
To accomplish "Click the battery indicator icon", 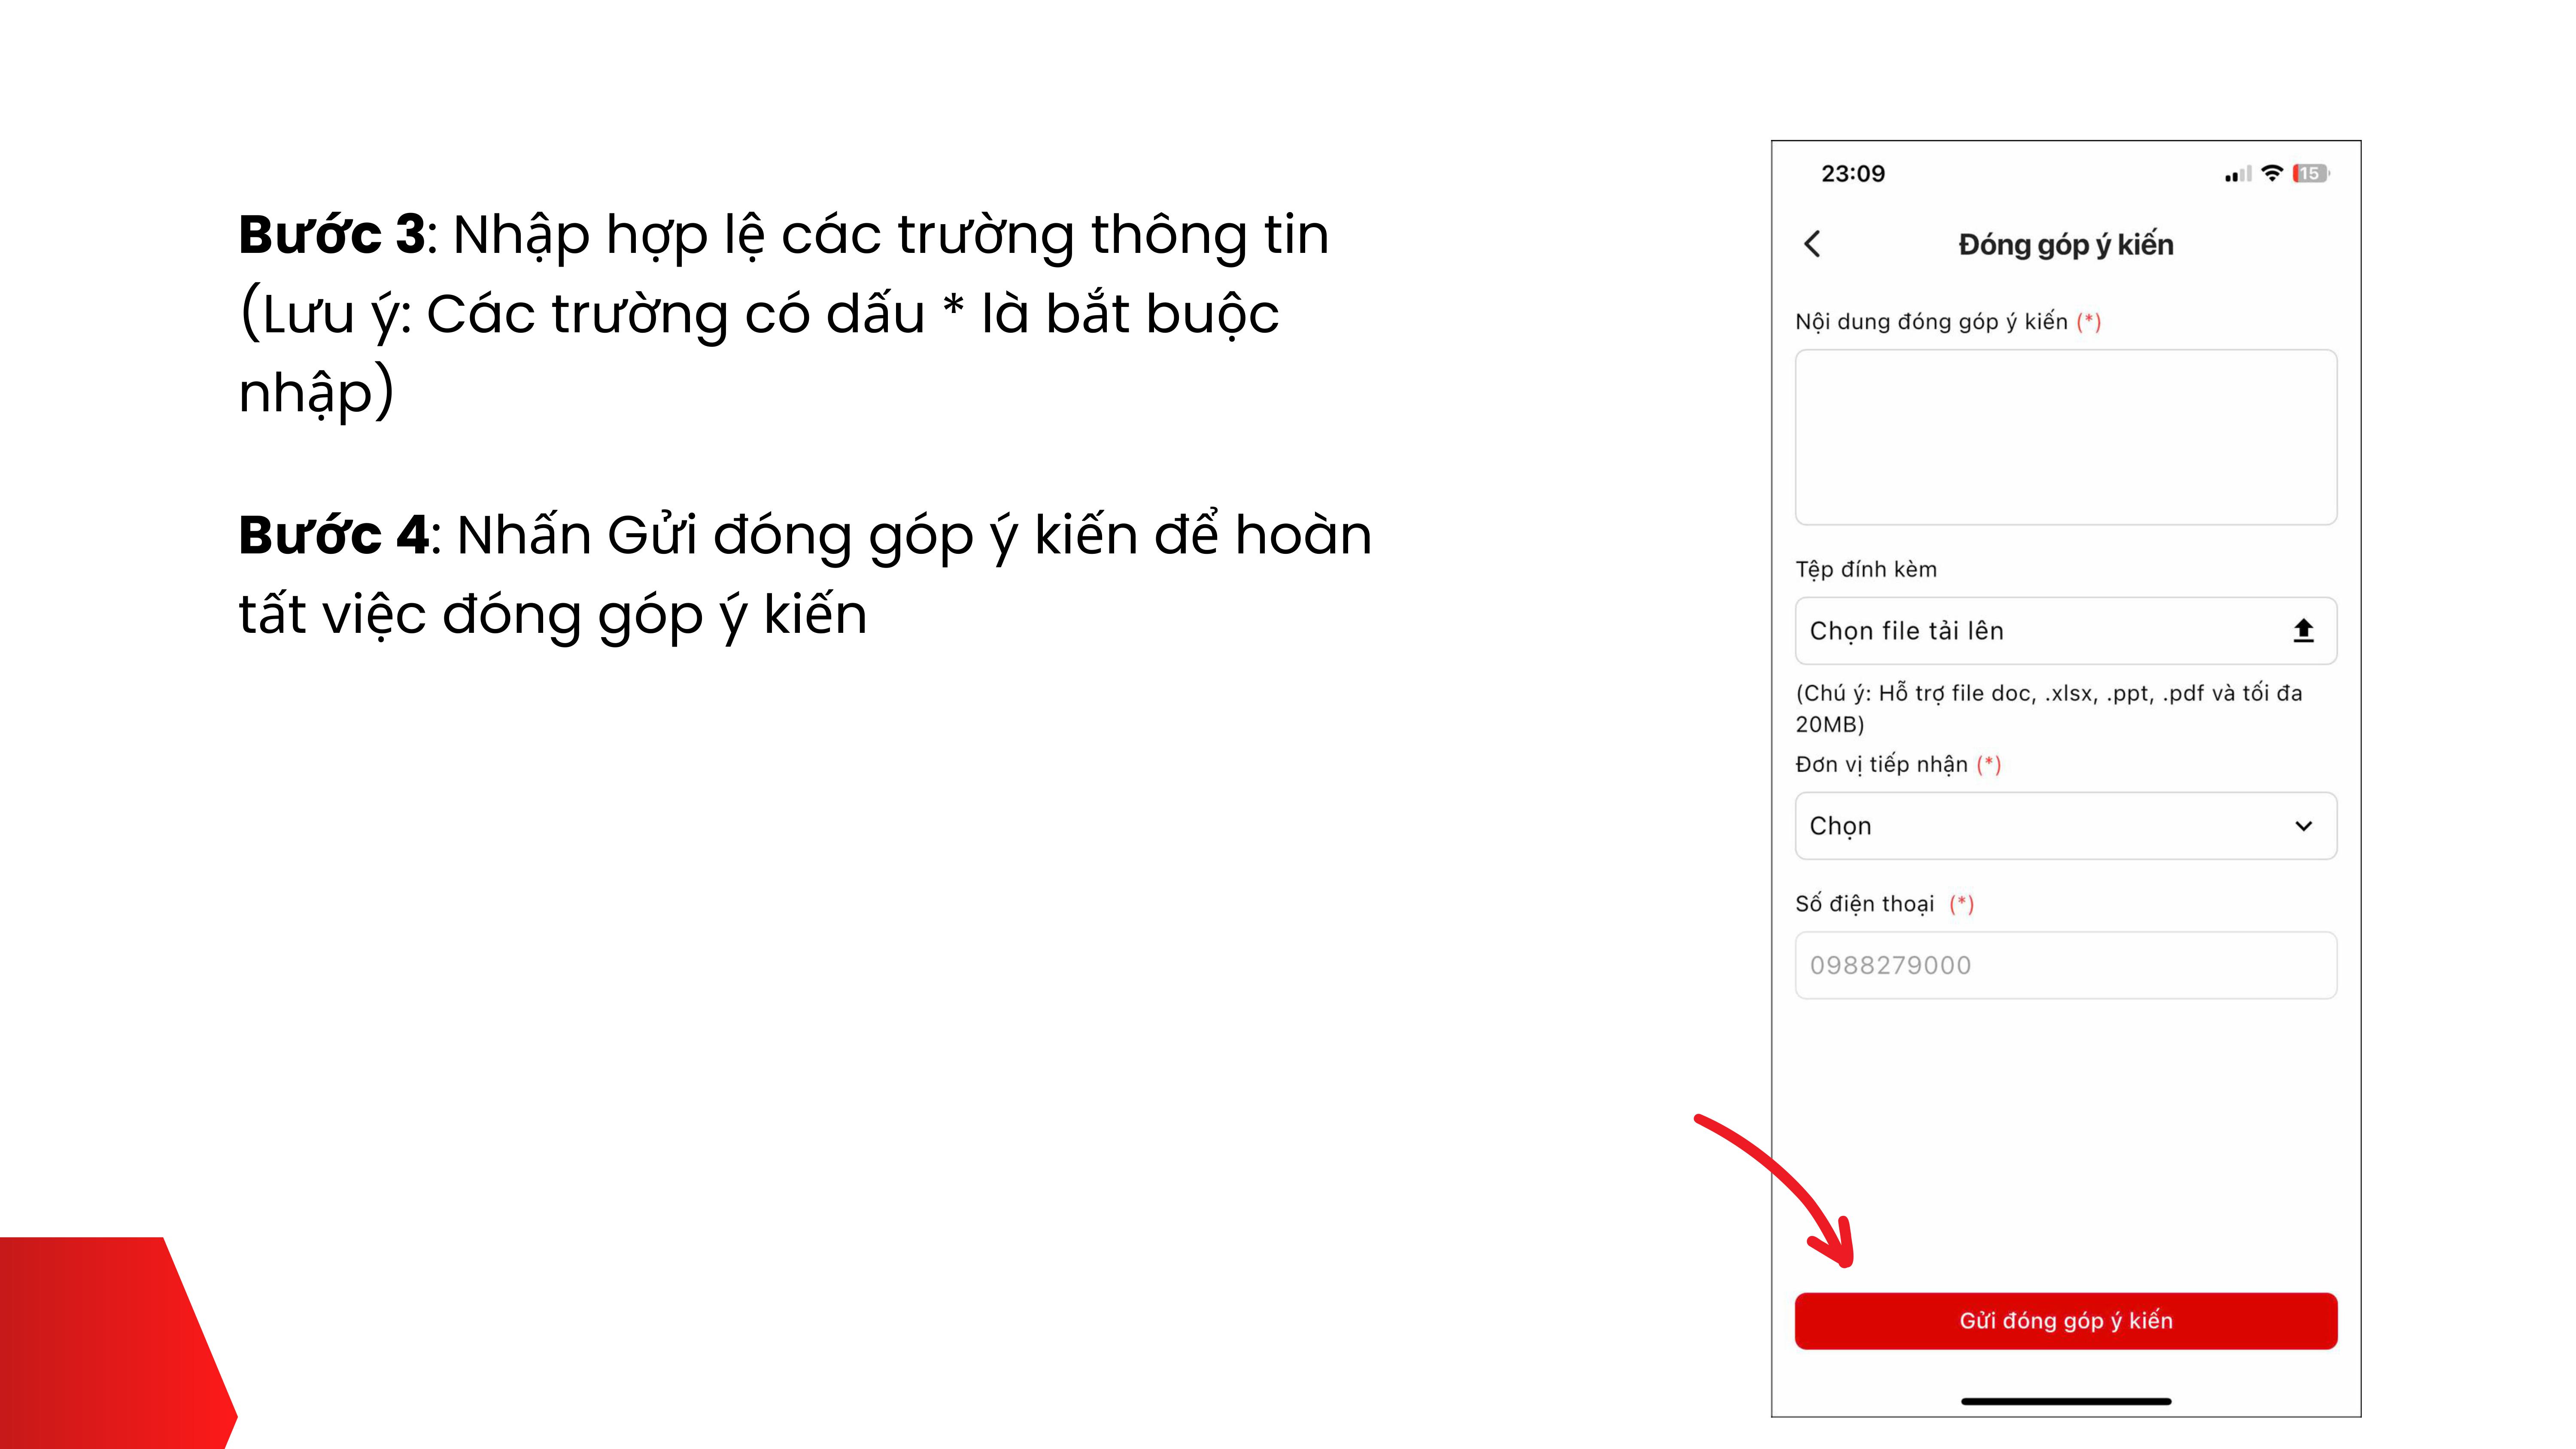I will (x=2310, y=173).
